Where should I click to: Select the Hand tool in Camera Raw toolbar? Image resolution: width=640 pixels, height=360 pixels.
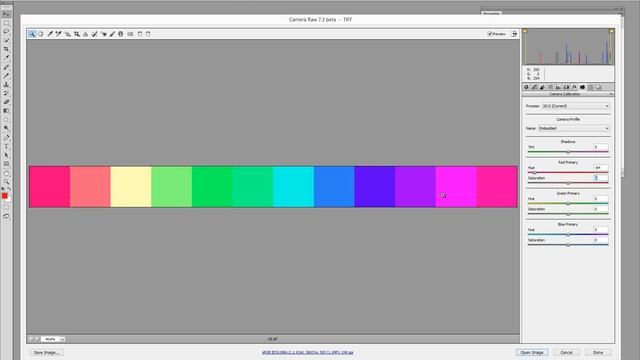click(41, 34)
